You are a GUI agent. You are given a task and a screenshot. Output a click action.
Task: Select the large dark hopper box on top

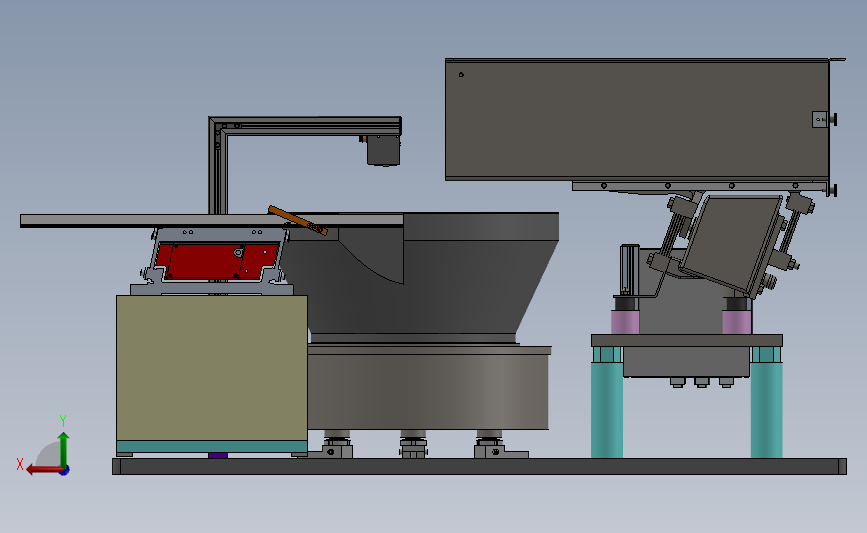(x=637, y=119)
